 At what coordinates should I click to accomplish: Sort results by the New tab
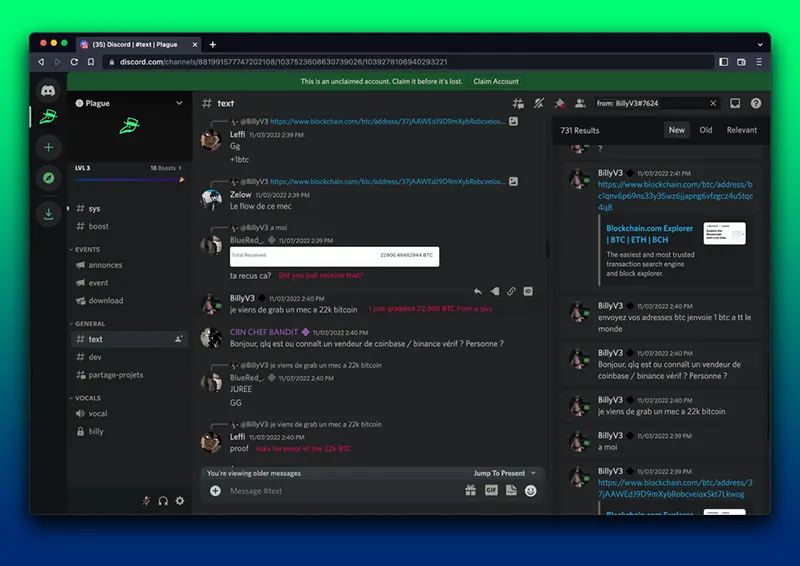[x=677, y=130]
